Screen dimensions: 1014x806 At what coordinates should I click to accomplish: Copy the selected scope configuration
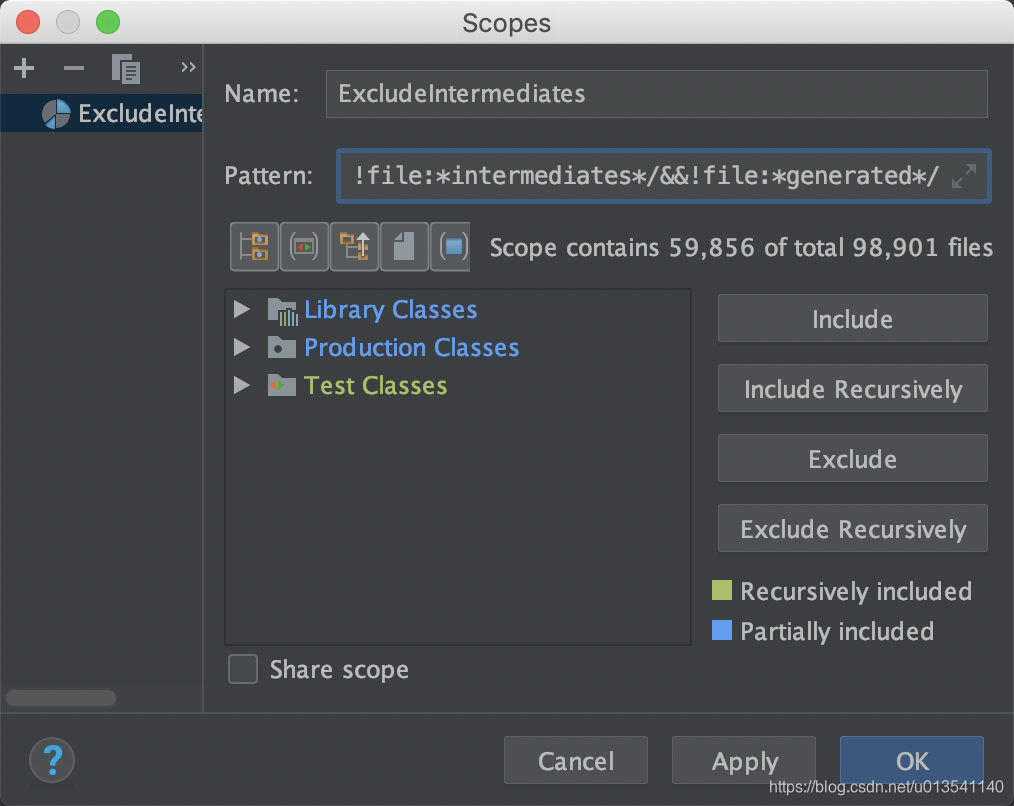tap(126, 69)
